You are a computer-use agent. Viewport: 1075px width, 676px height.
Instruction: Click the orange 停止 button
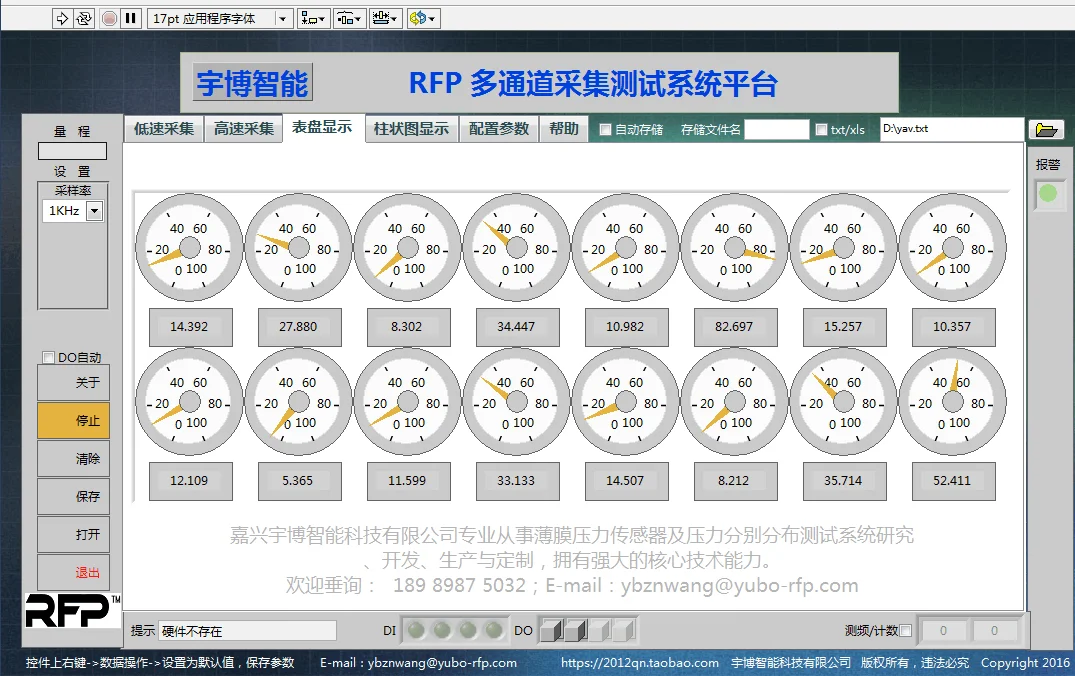73,420
